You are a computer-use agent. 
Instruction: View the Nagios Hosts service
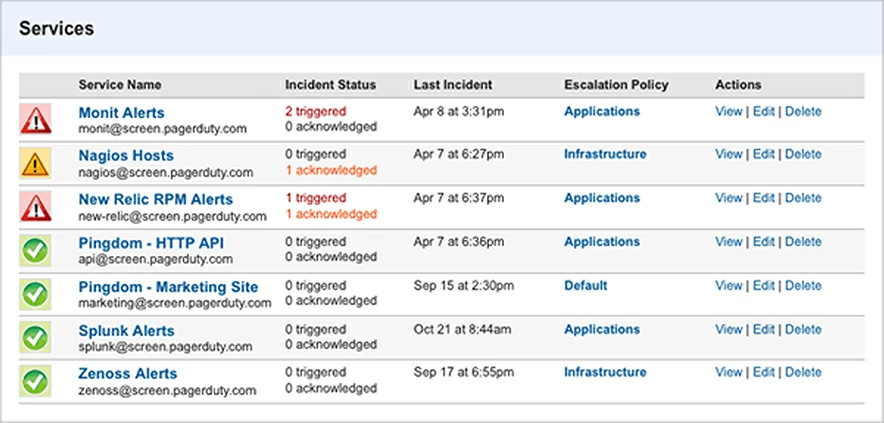[x=728, y=154]
